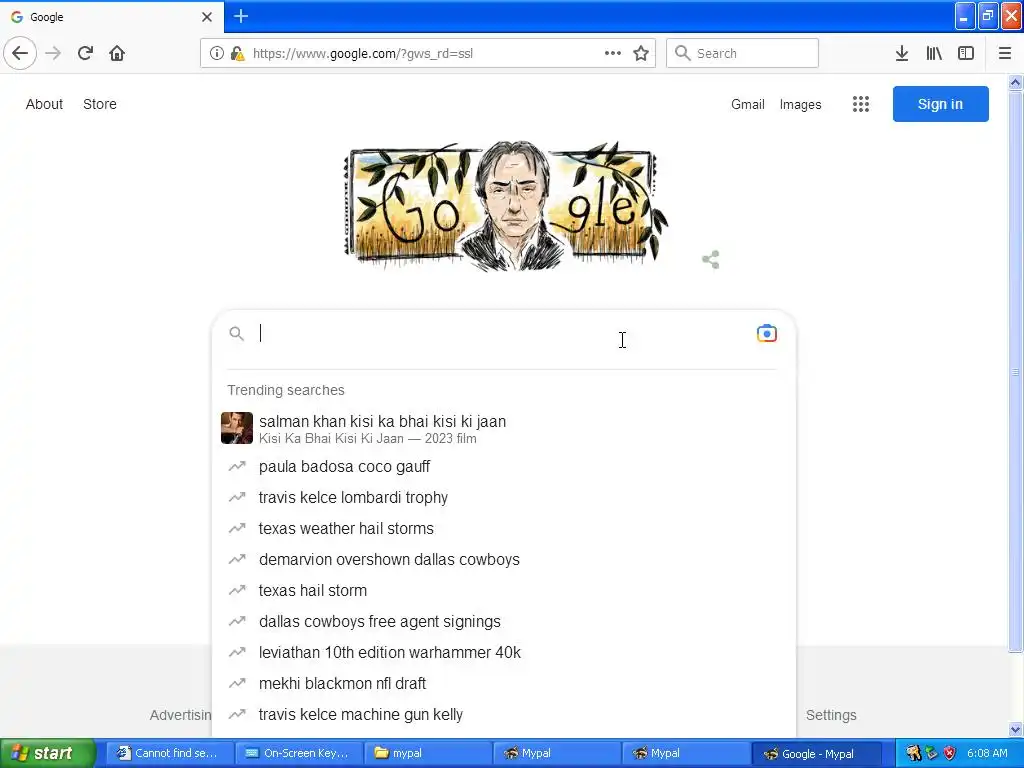
Task: Open Settings in the footer
Action: pos(831,715)
